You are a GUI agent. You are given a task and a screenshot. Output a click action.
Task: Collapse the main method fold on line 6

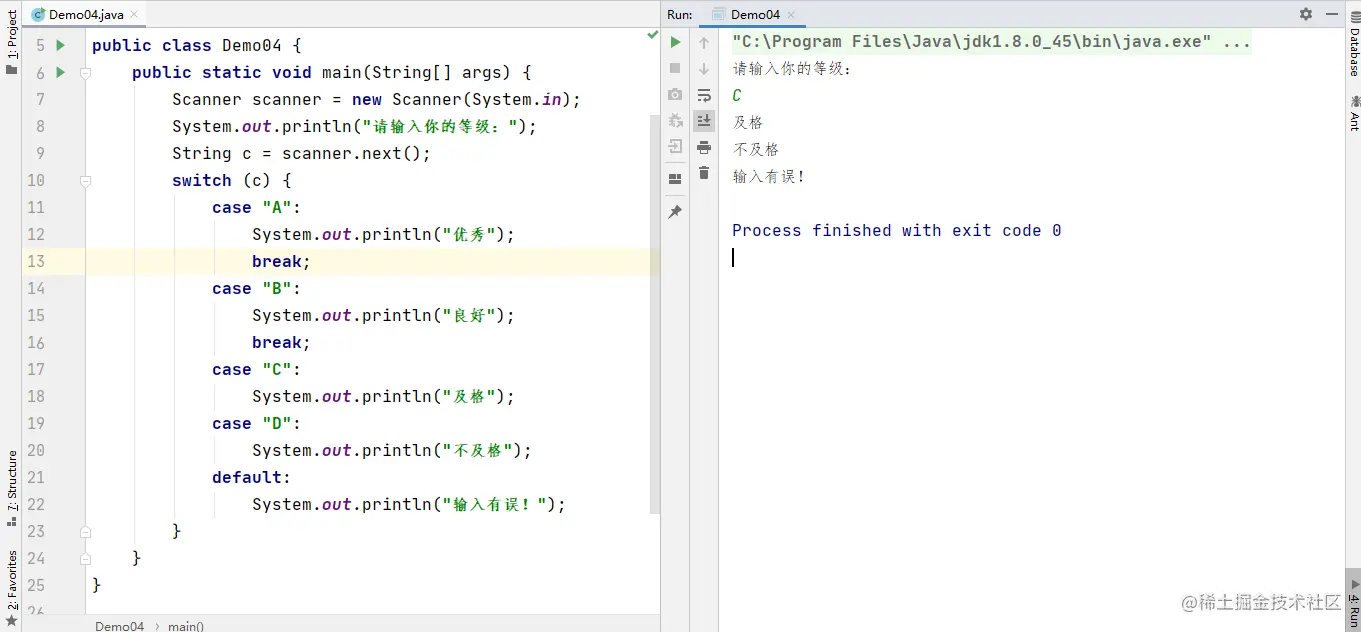point(86,73)
